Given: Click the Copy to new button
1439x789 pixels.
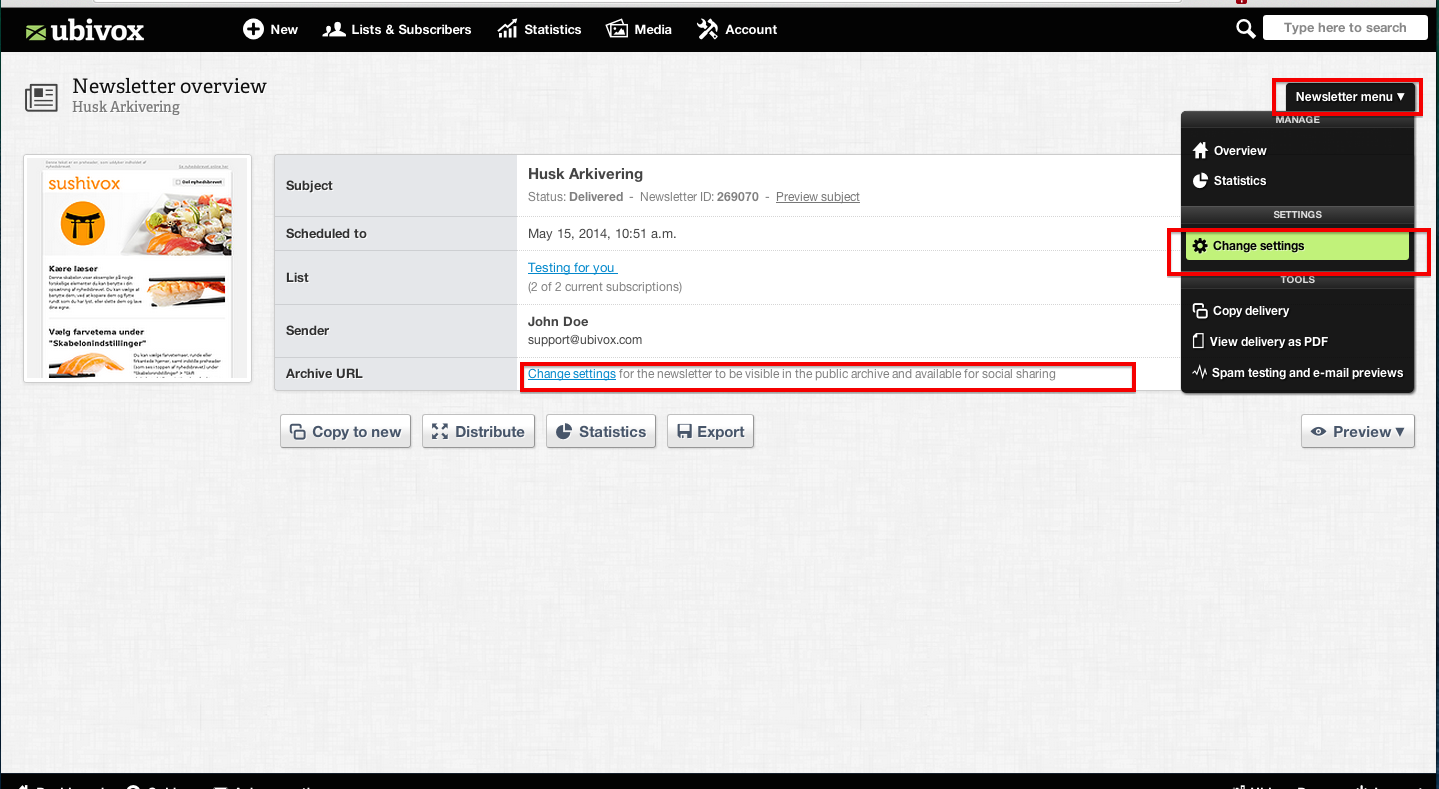Looking at the screenshot, I should (345, 431).
